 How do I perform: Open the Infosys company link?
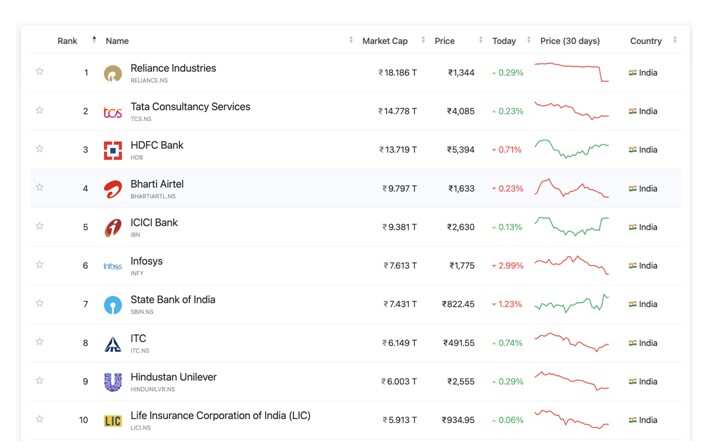click(146, 261)
